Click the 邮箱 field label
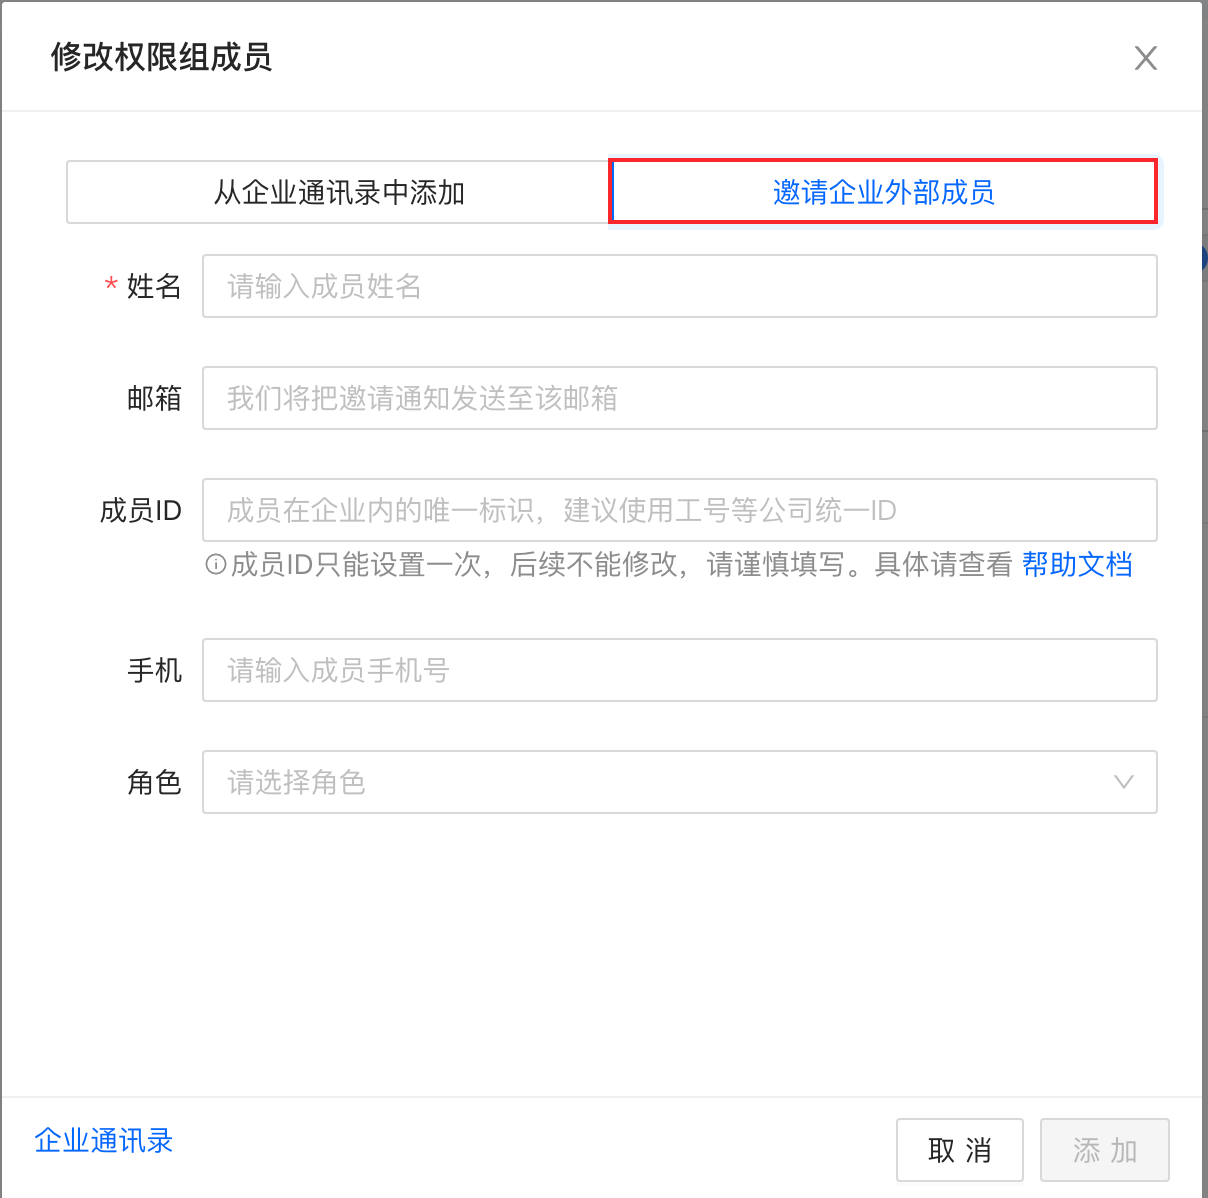Screen dimensions: 1208x1198 pyautogui.click(x=154, y=398)
